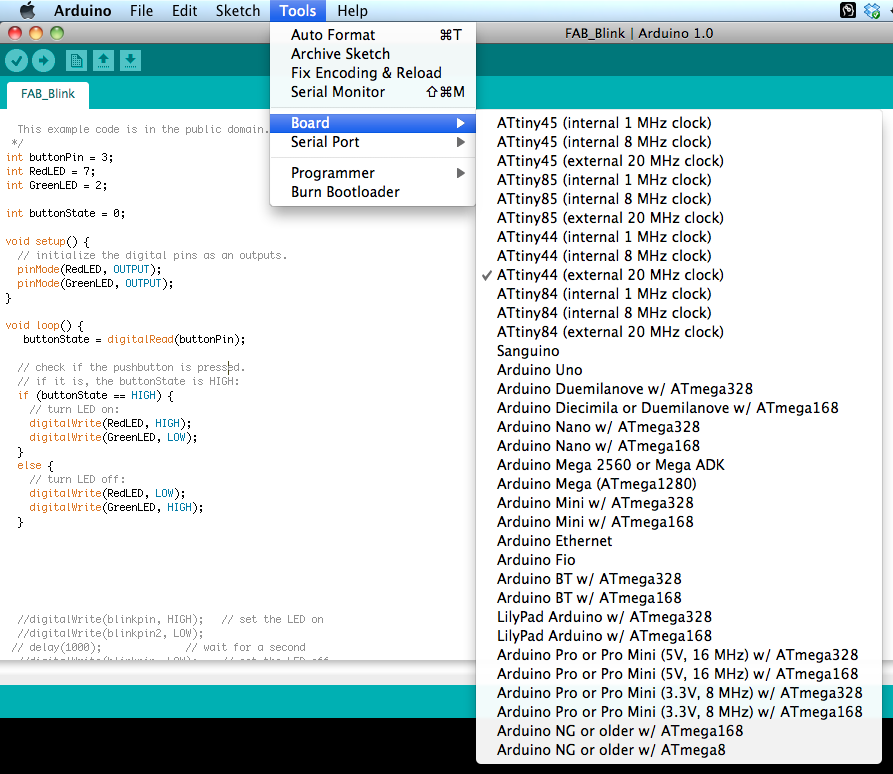Select ATtiny84 (external 20 MHz clock) board

pos(678,332)
